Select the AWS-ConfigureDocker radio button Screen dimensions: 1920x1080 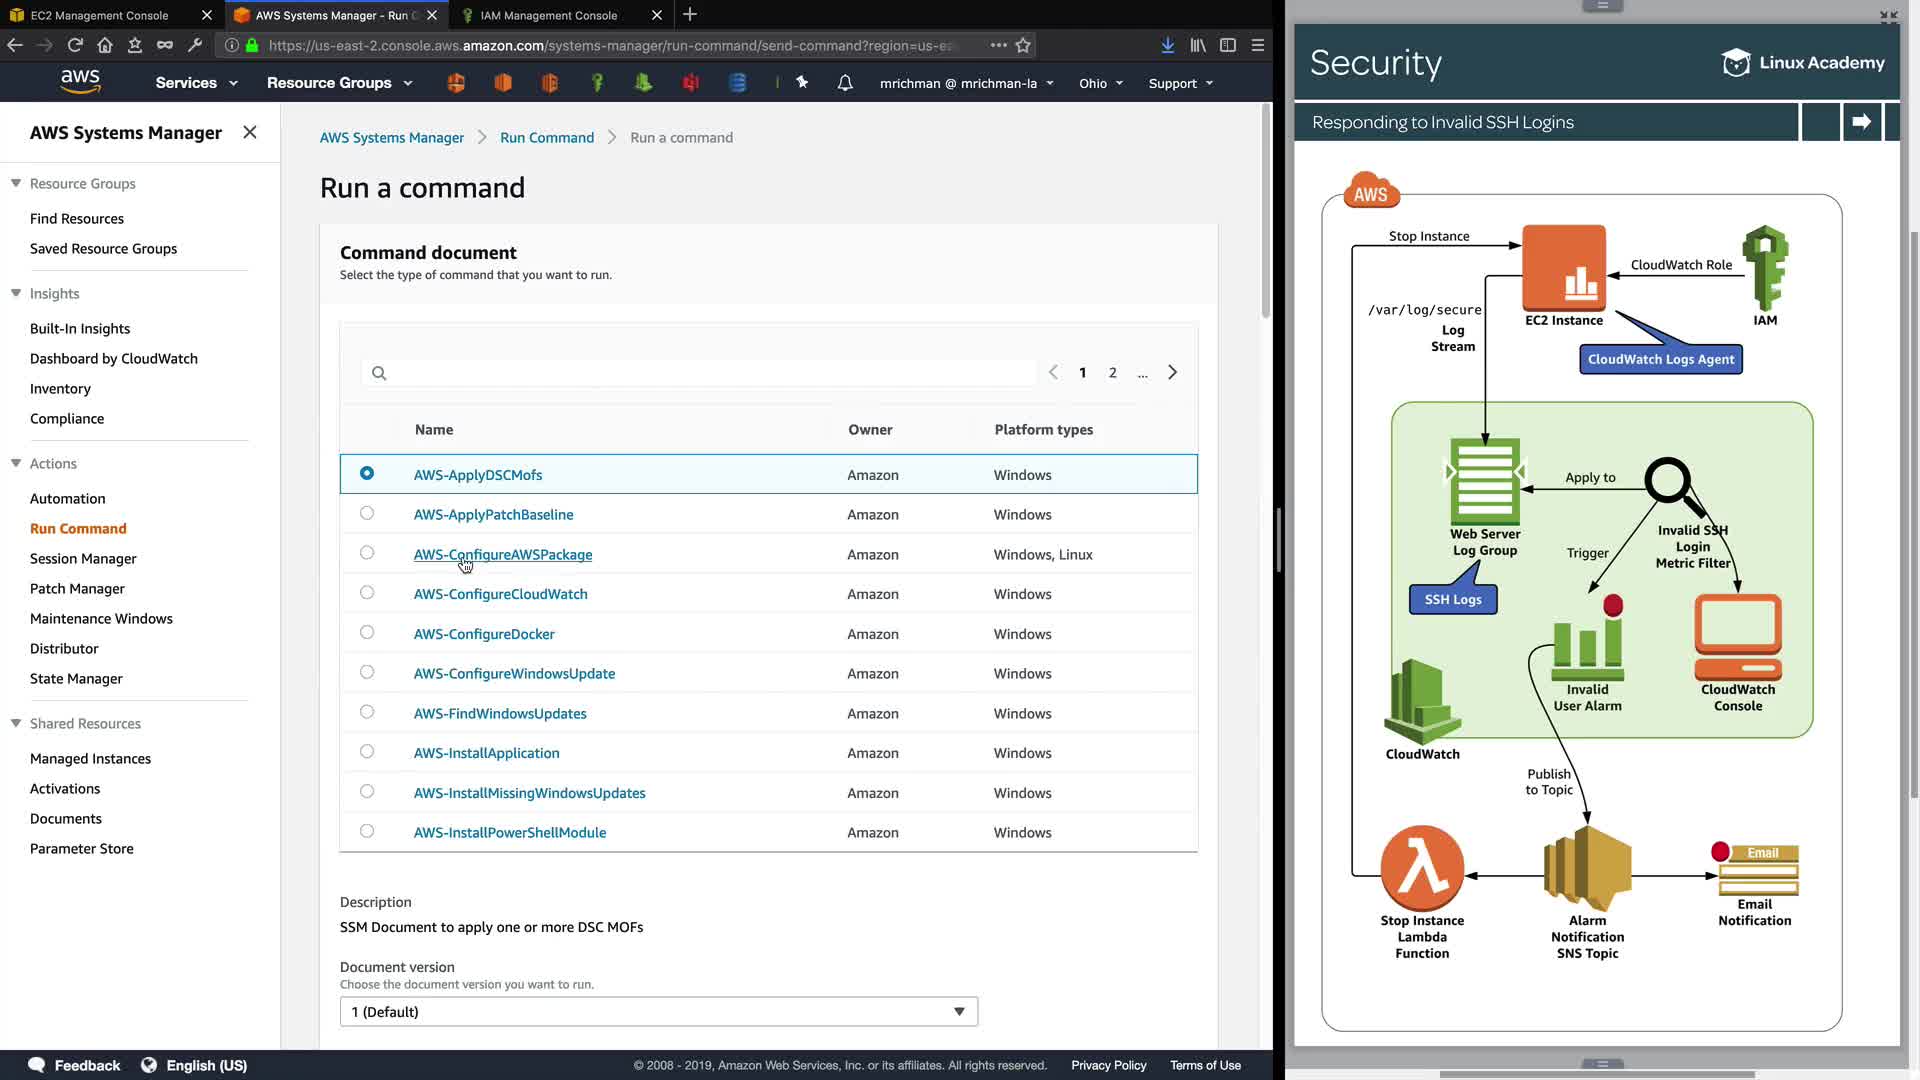tap(367, 633)
